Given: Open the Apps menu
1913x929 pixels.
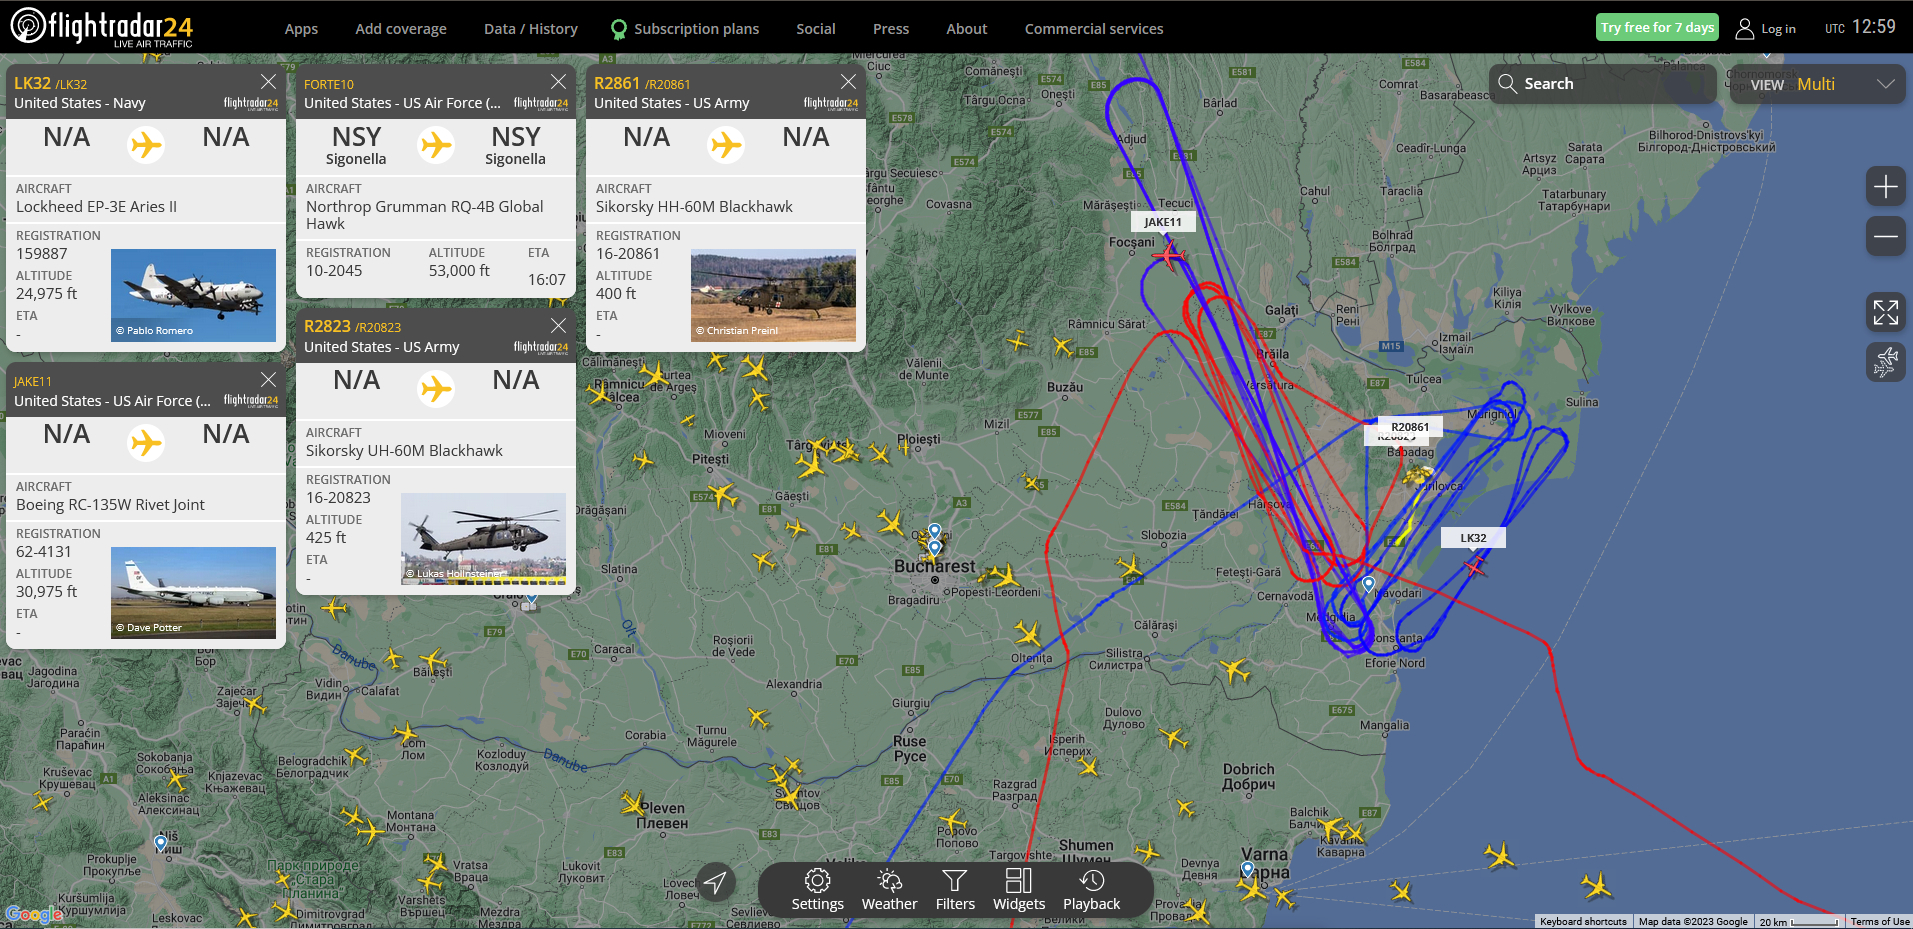Looking at the screenshot, I should tap(301, 29).
